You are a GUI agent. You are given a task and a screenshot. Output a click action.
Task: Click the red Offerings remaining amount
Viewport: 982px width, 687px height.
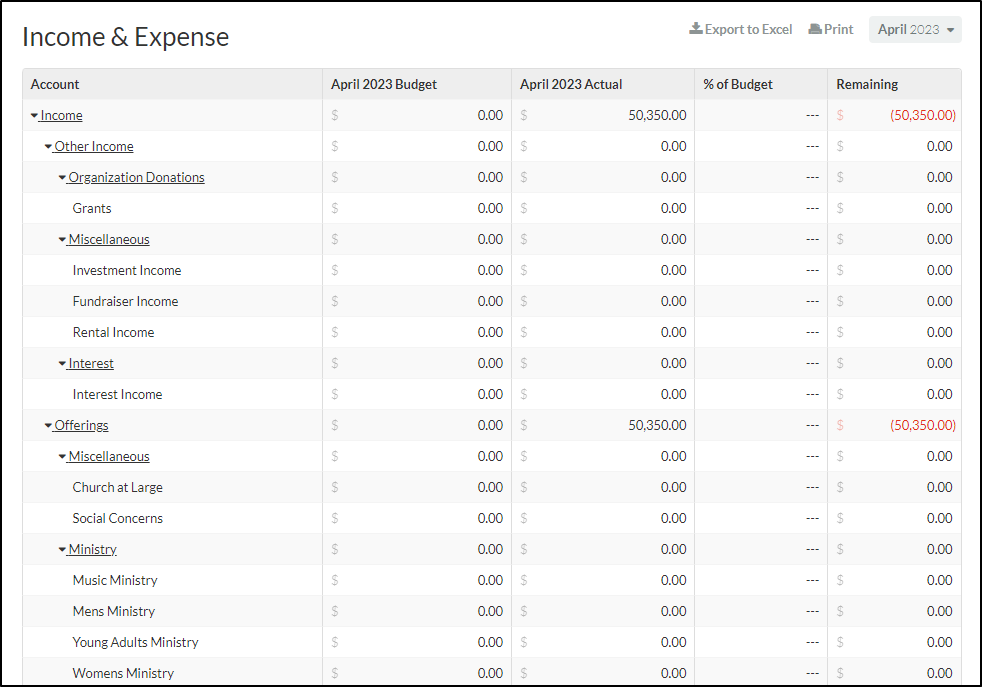click(x=923, y=425)
